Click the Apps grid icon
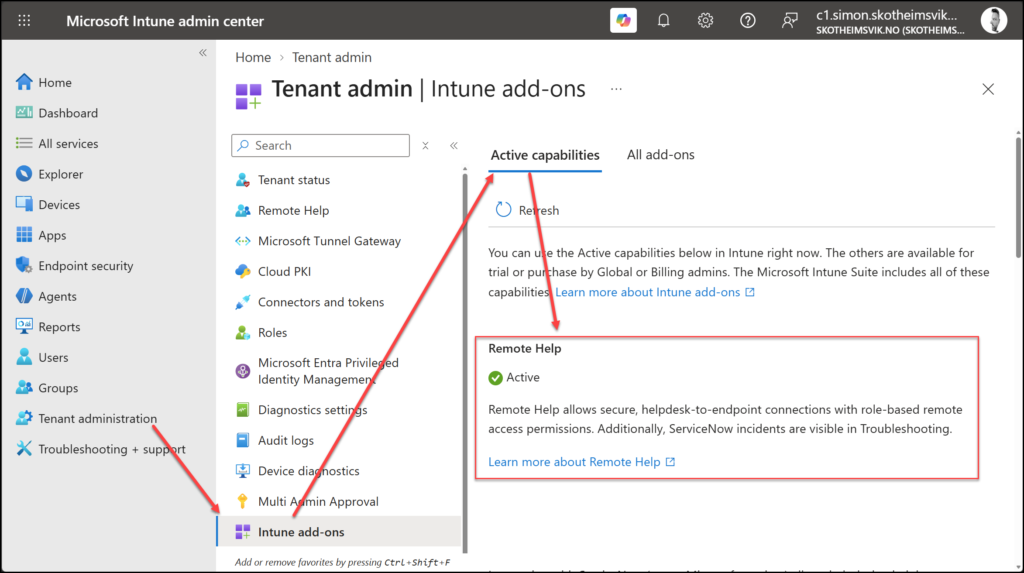 pos(24,235)
